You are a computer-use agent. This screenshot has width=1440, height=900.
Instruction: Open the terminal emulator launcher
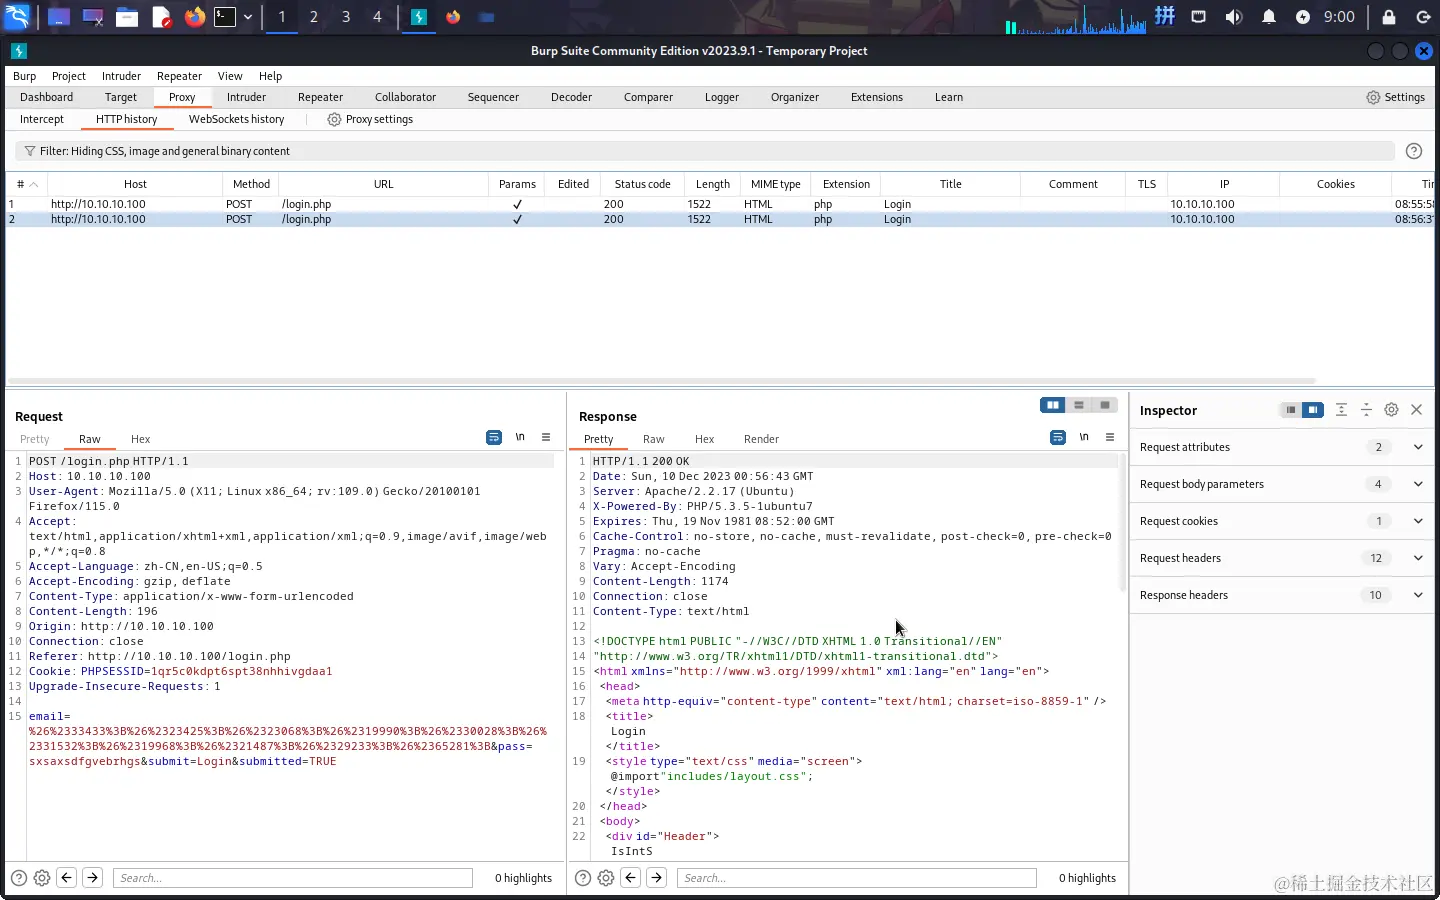click(226, 17)
